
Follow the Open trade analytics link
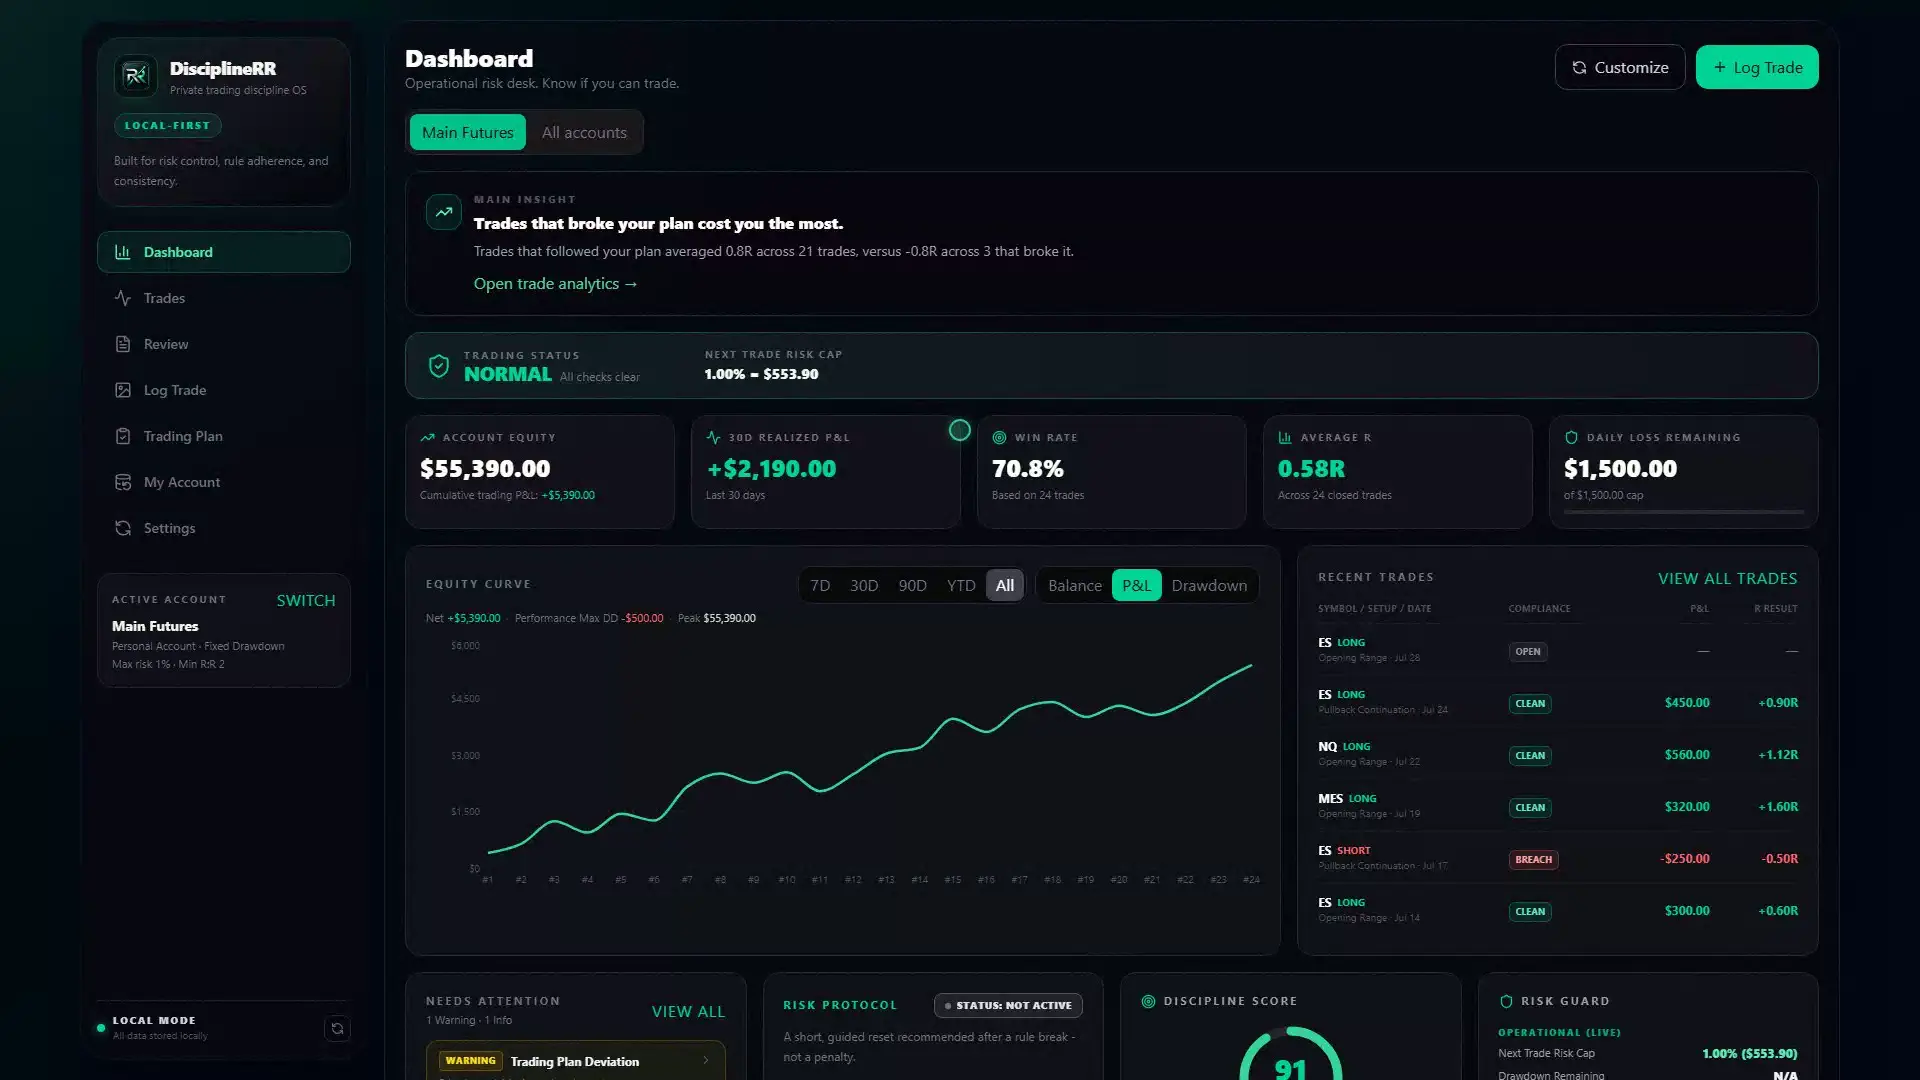point(555,284)
